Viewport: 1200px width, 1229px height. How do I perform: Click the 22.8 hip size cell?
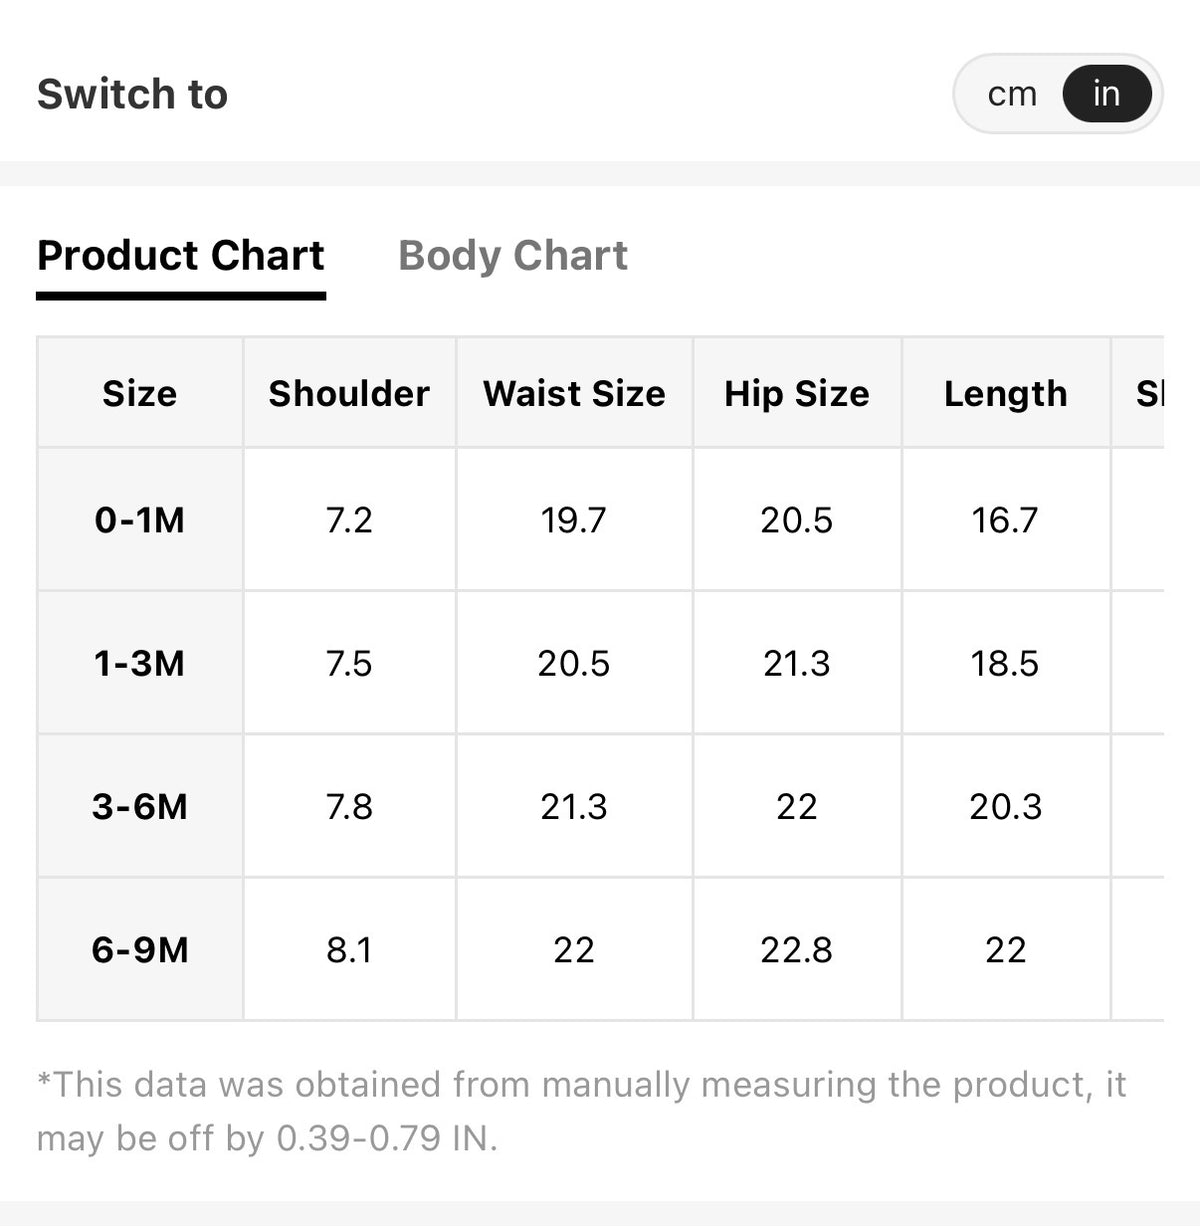point(797,949)
